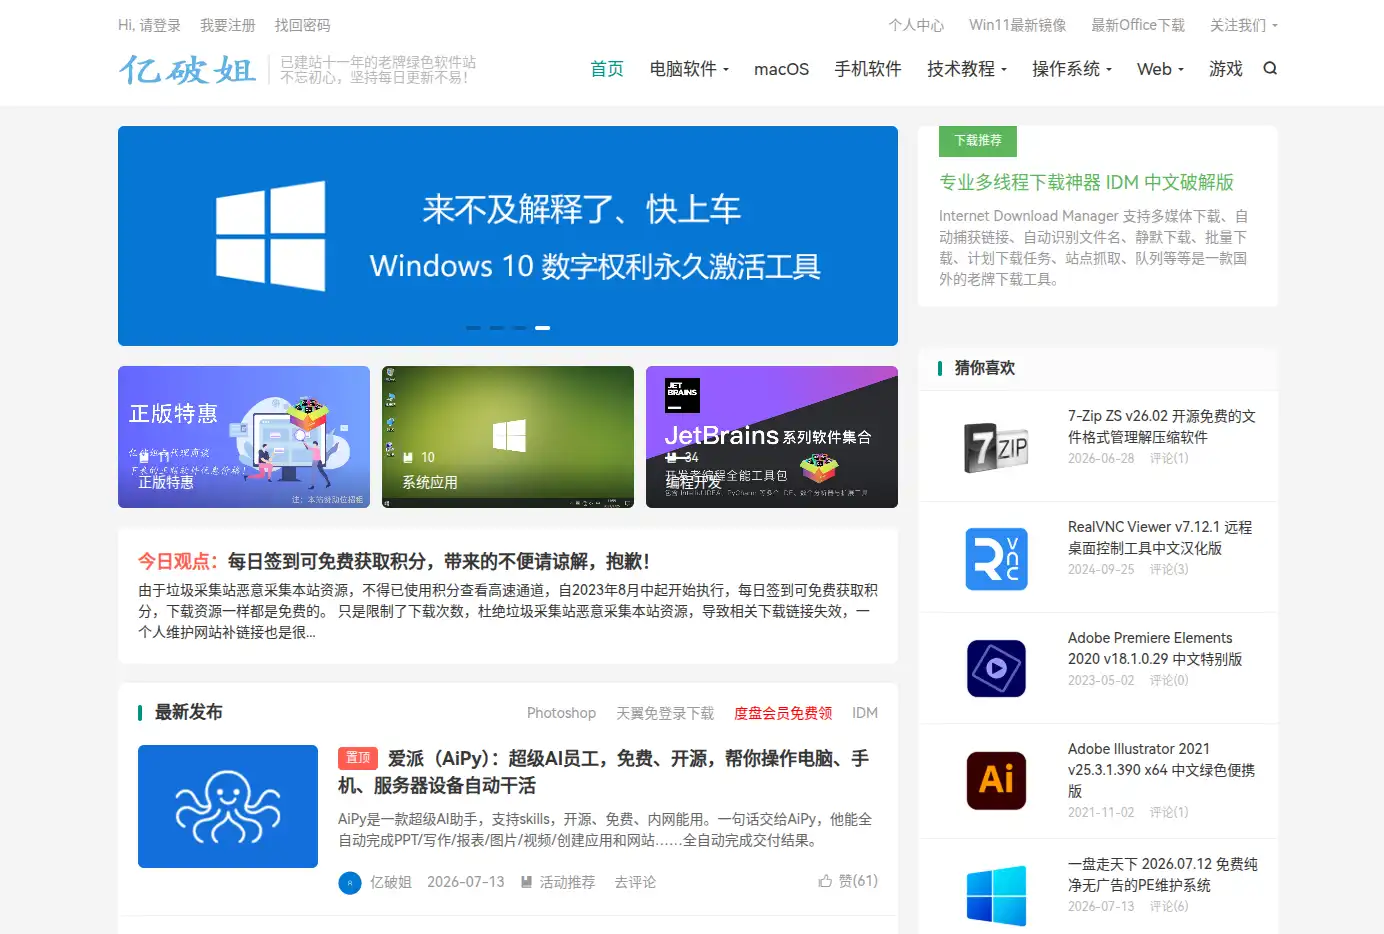This screenshot has width=1384, height=934.
Task: Open the AiPy octopus article thumbnail
Action: (228, 806)
